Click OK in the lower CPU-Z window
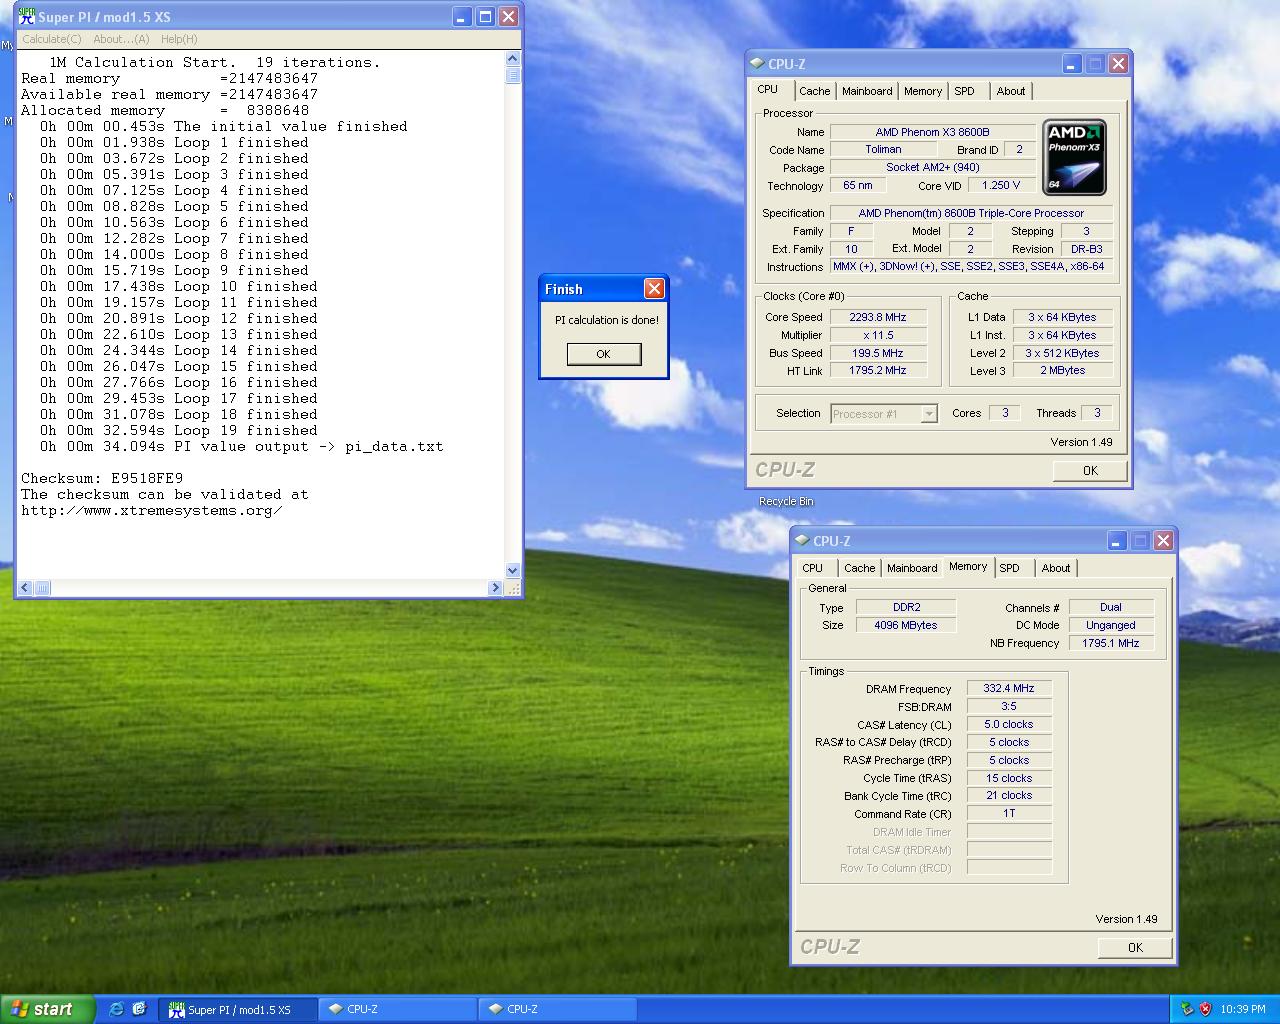The width and height of the screenshot is (1280, 1024). pos(1135,947)
